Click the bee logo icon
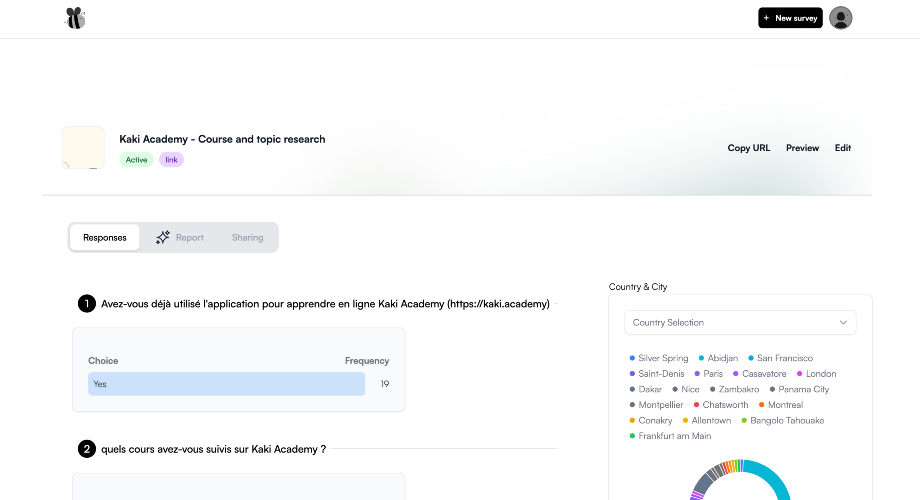 tap(75, 18)
